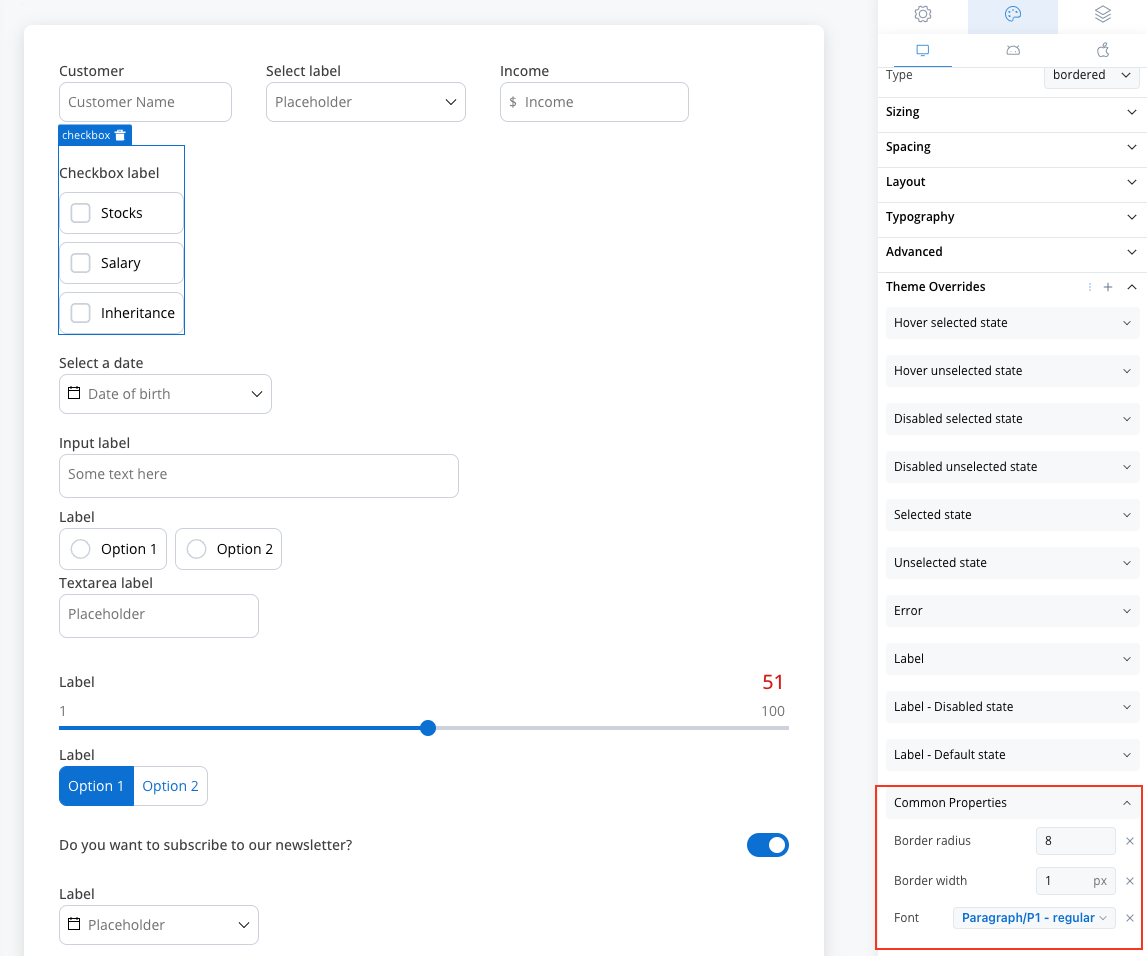Screen dimensions: 1147x956
Task: Check the Stocks checkbox
Action: [x=80, y=213]
